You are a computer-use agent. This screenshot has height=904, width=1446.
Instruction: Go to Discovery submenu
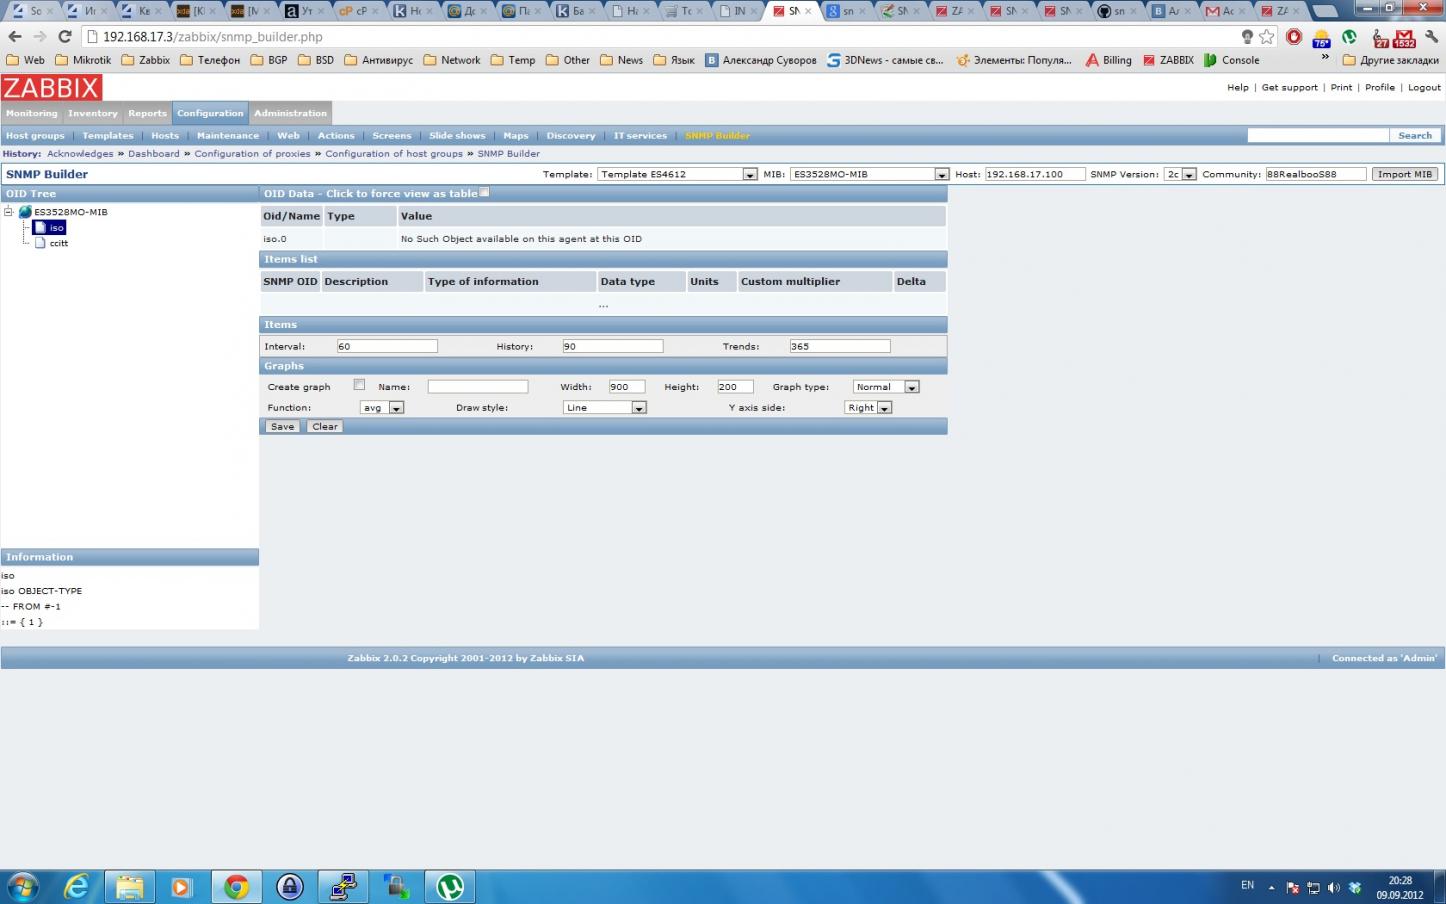pos(571,136)
